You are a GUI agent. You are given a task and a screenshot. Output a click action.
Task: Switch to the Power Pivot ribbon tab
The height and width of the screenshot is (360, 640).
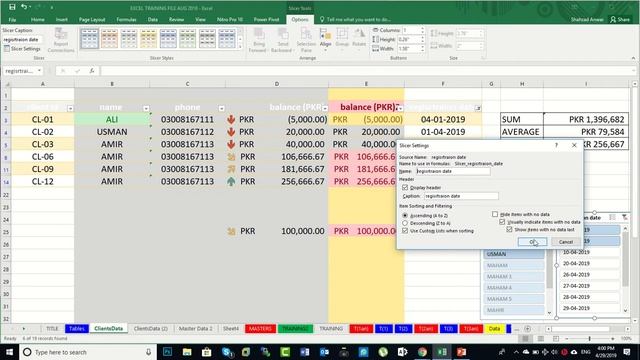coord(266,19)
